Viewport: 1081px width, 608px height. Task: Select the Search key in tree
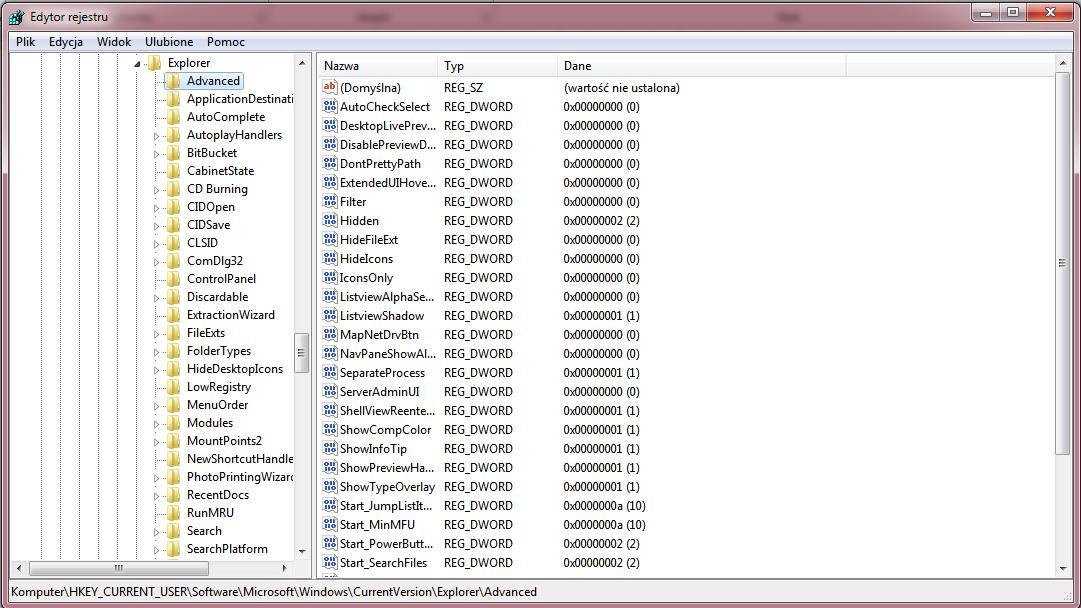(204, 530)
